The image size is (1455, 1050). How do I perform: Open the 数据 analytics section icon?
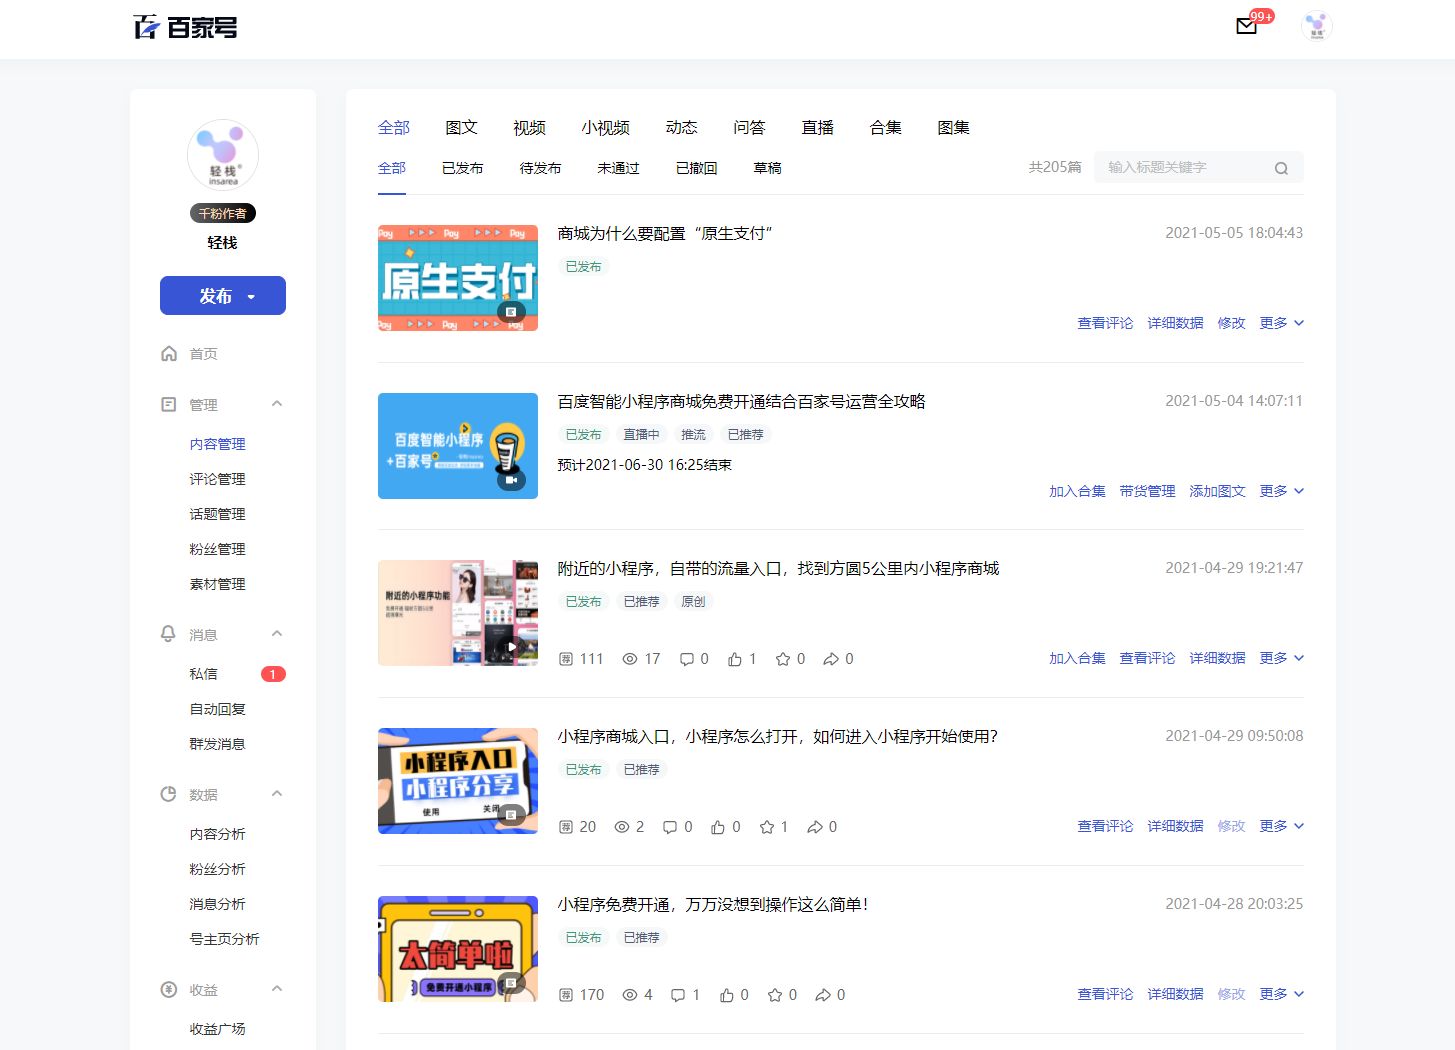click(169, 793)
